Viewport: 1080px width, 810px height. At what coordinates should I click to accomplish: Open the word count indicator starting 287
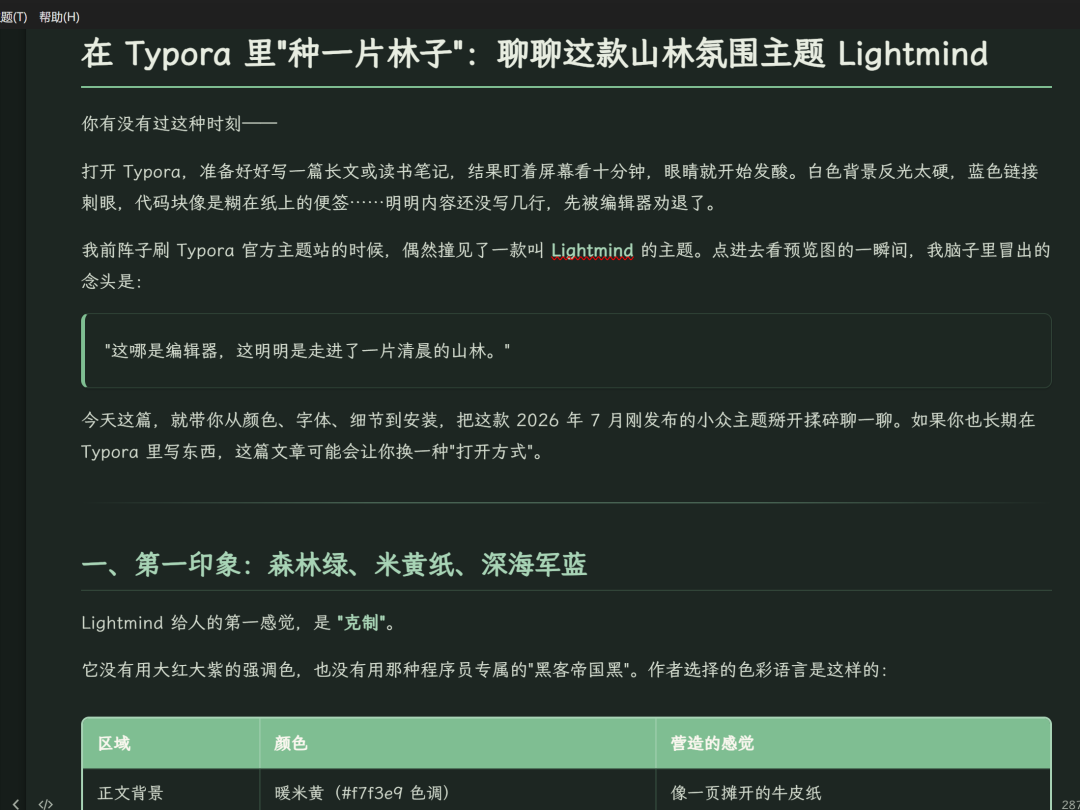pos(1070,804)
